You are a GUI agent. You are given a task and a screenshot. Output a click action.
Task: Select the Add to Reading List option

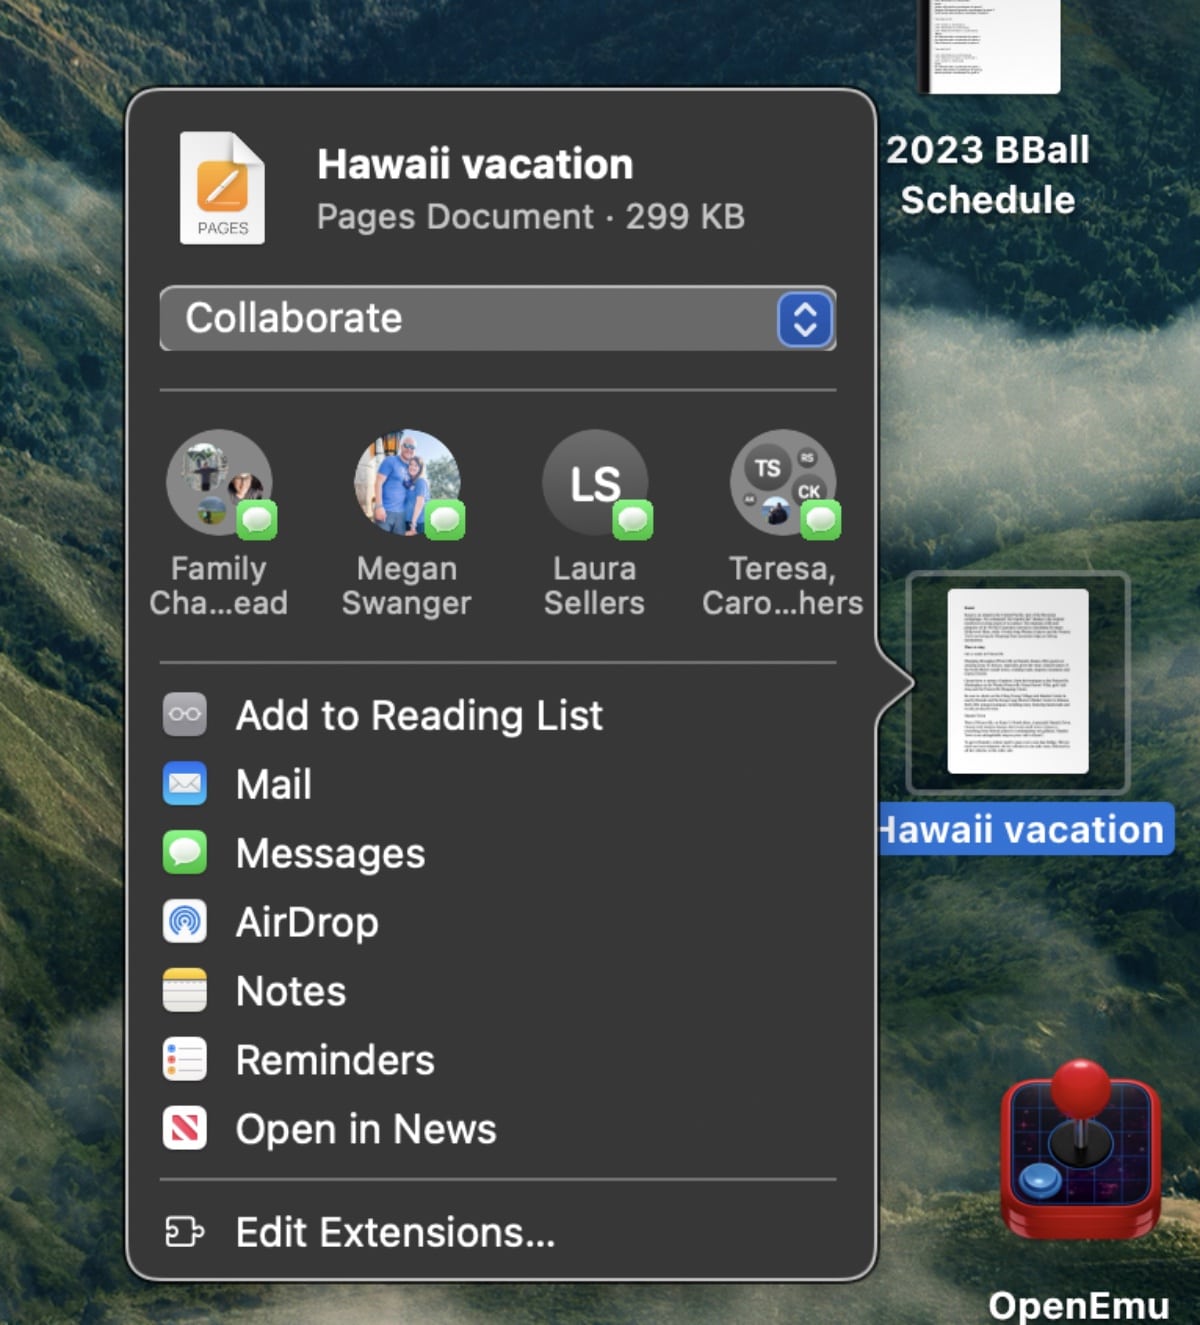[x=418, y=714]
